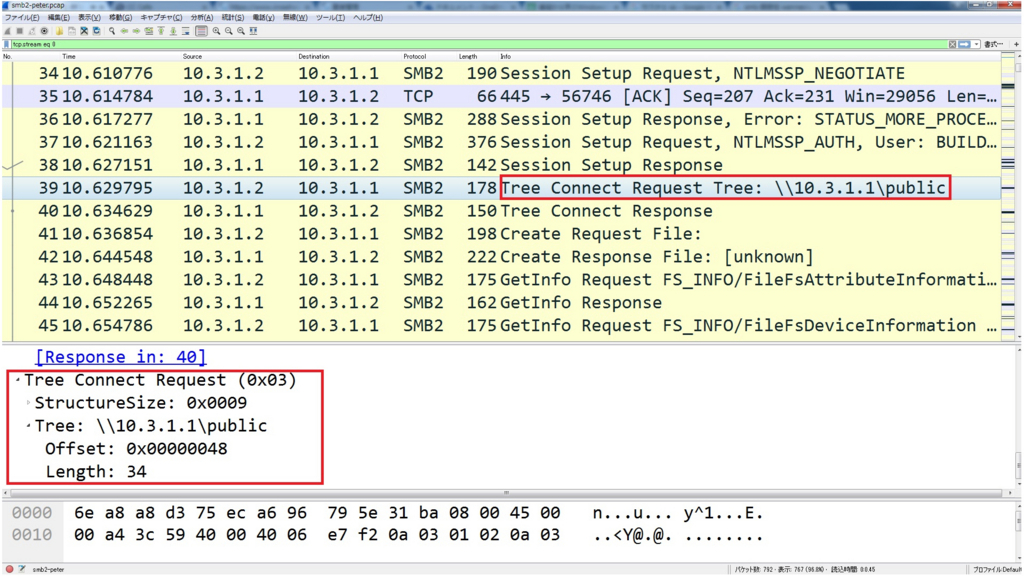Jump to the first packet icon
Screen dimensions: 1024x576
pos(161,31)
